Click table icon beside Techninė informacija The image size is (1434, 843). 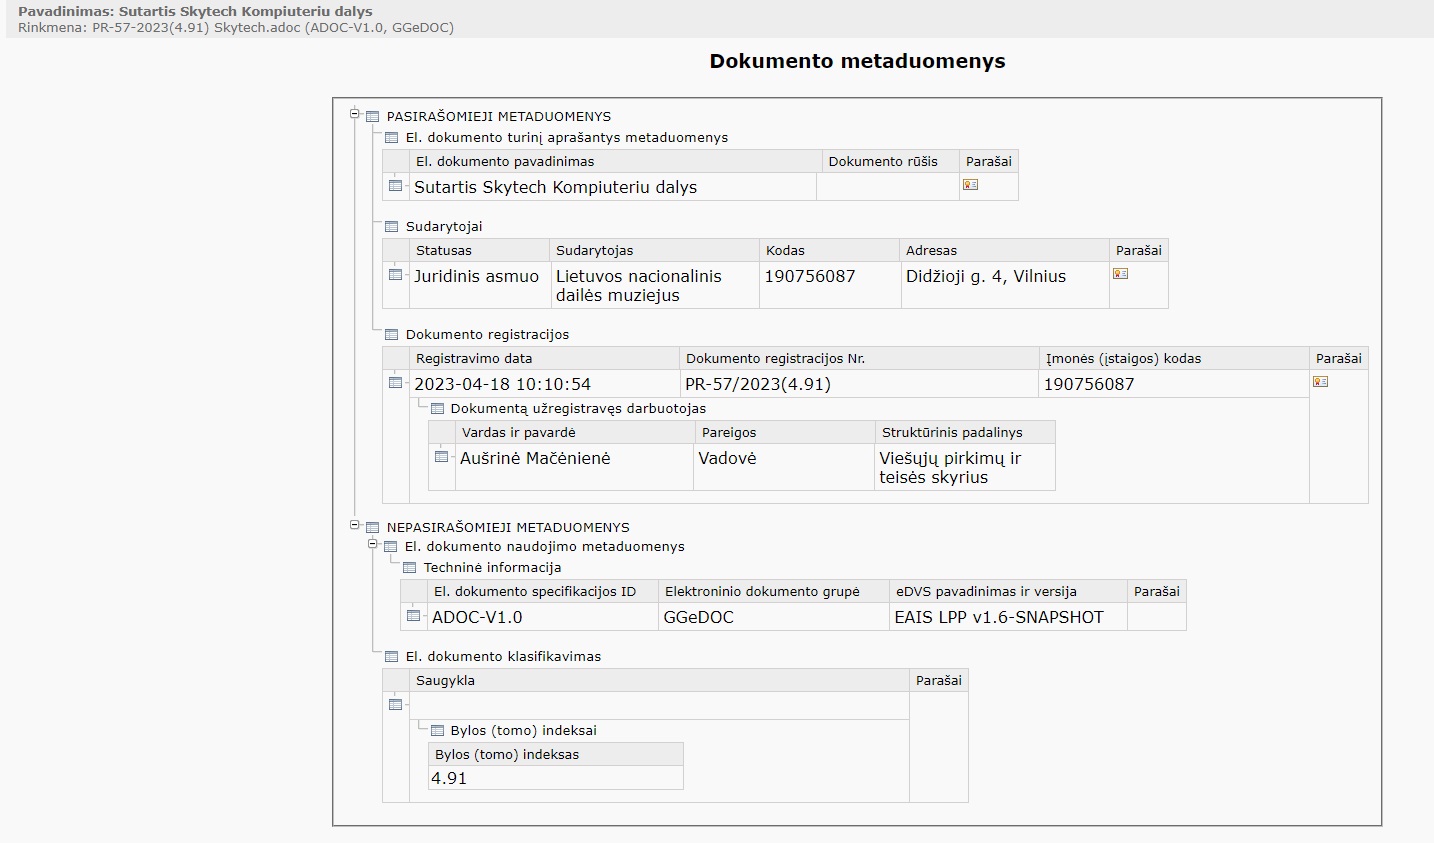point(409,568)
